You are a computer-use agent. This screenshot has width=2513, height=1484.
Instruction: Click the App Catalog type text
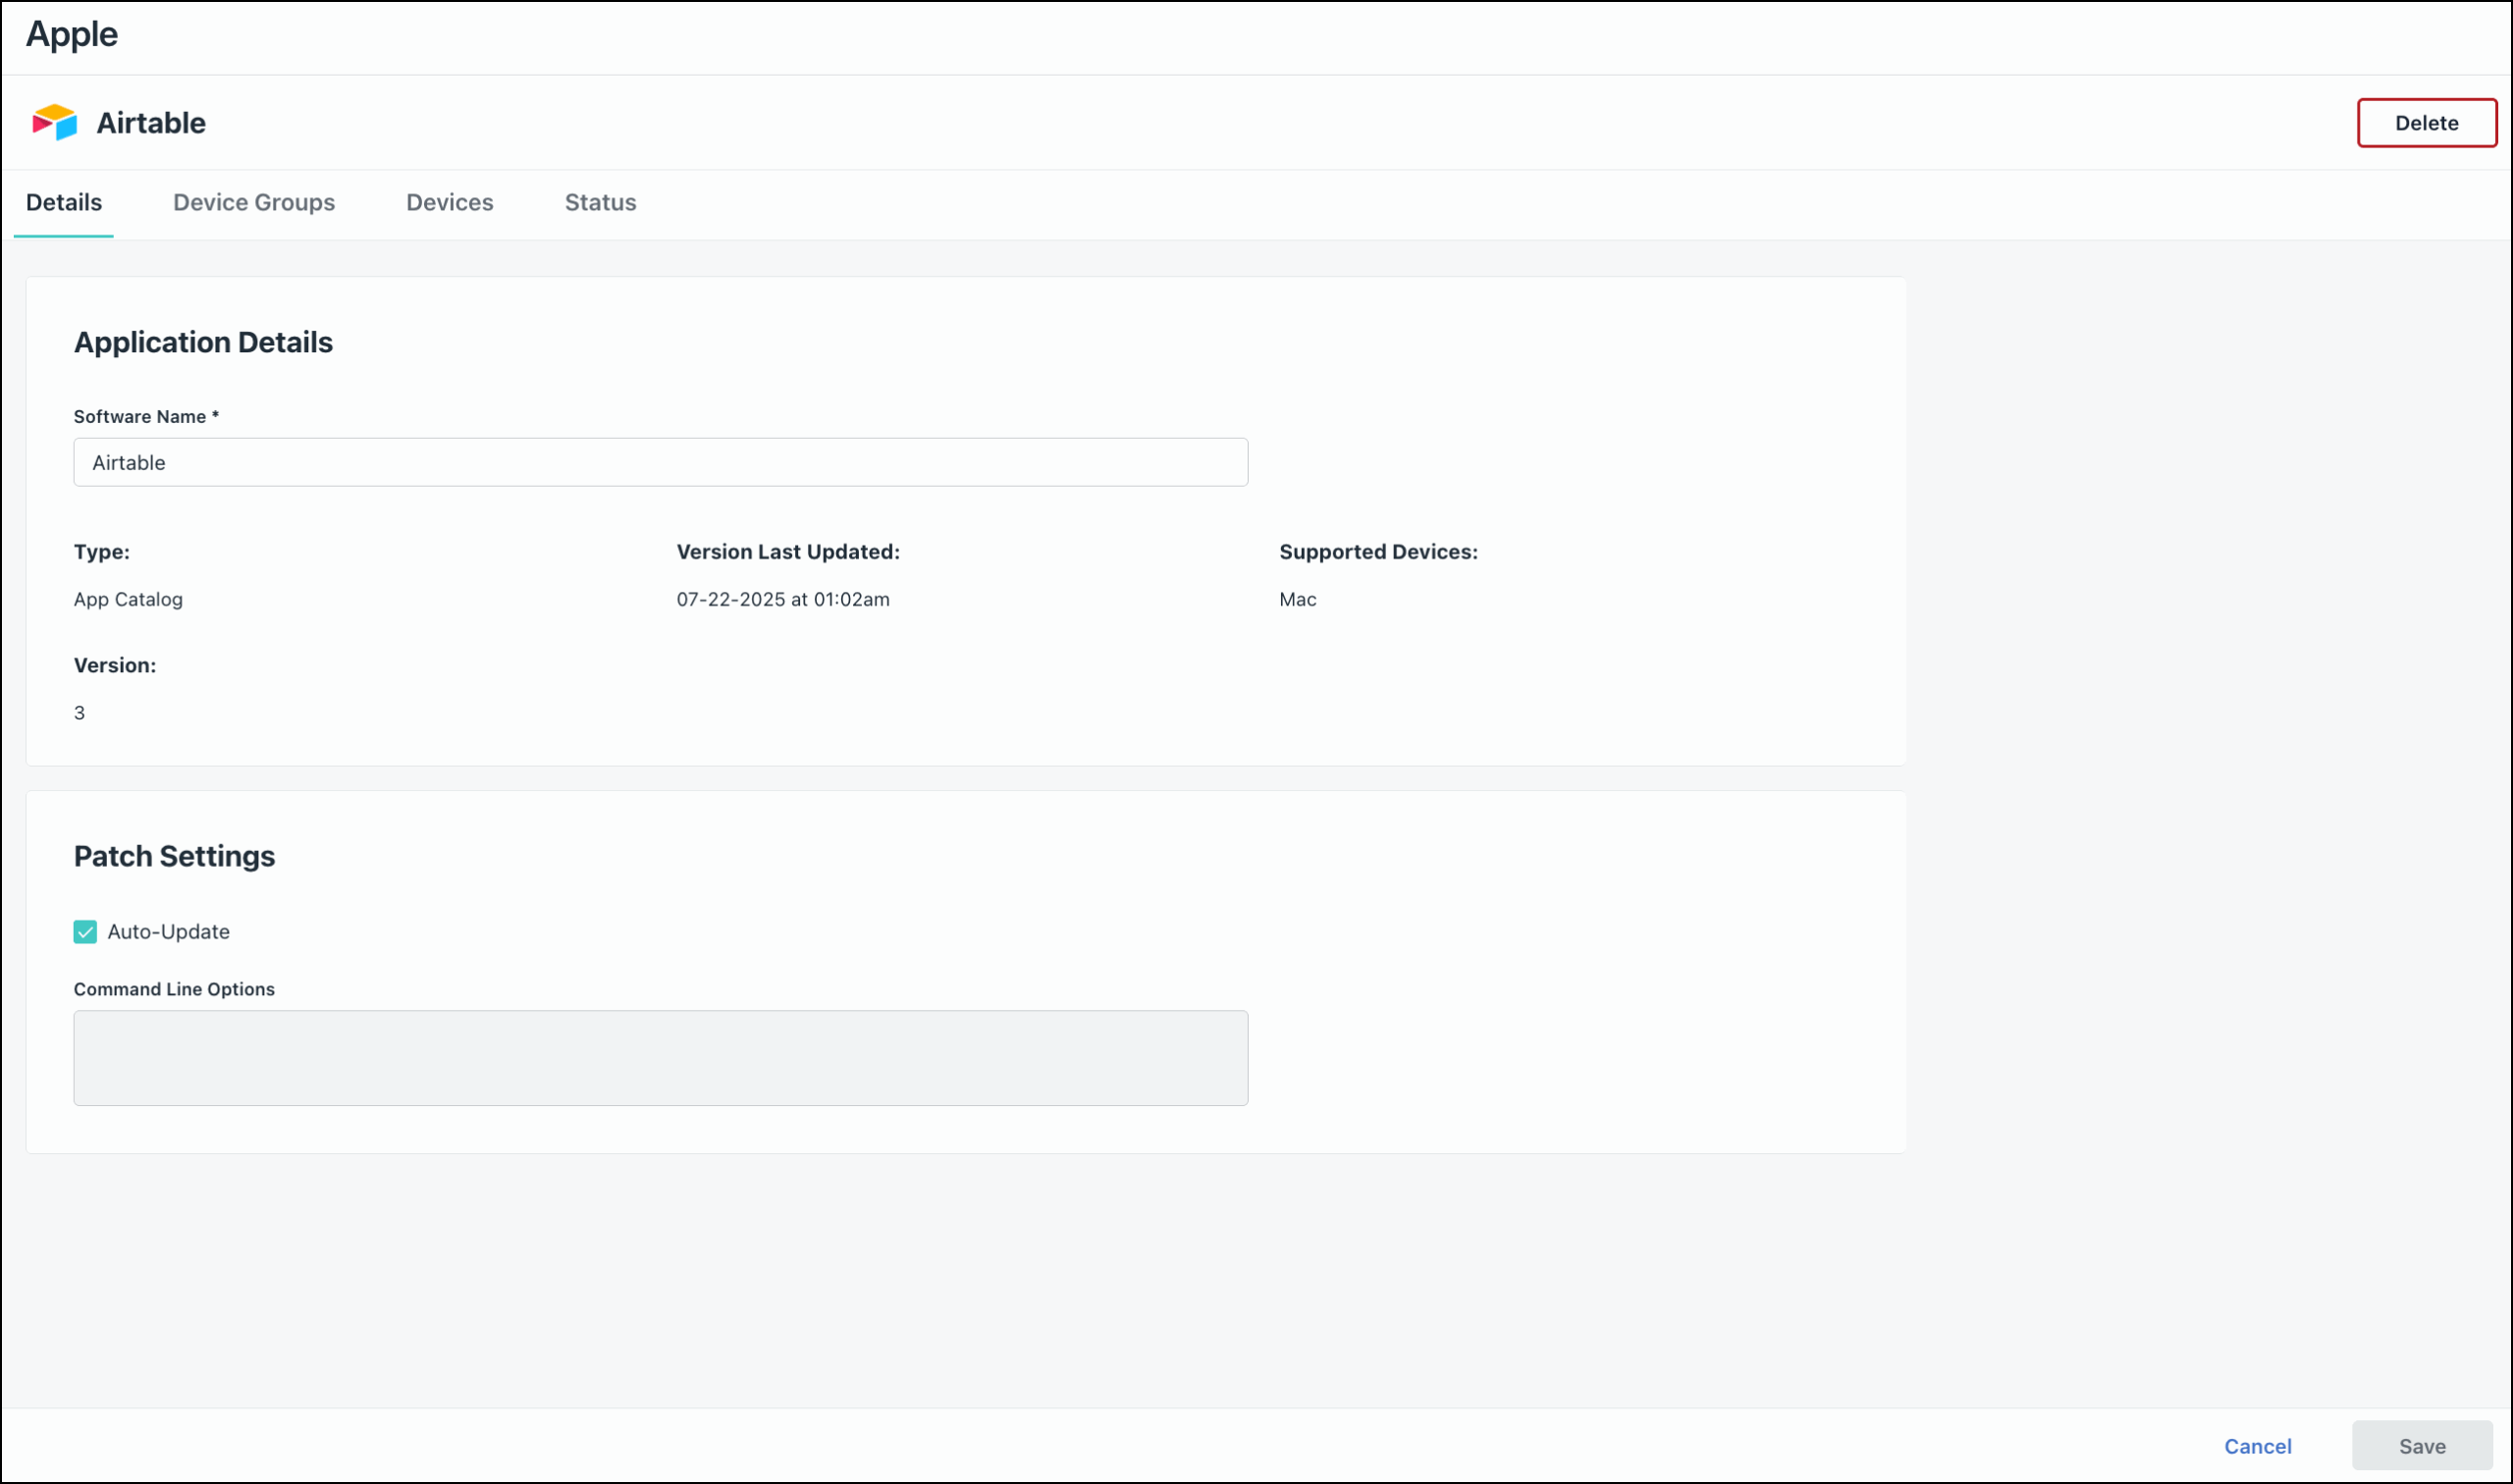click(x=127, y=599)
